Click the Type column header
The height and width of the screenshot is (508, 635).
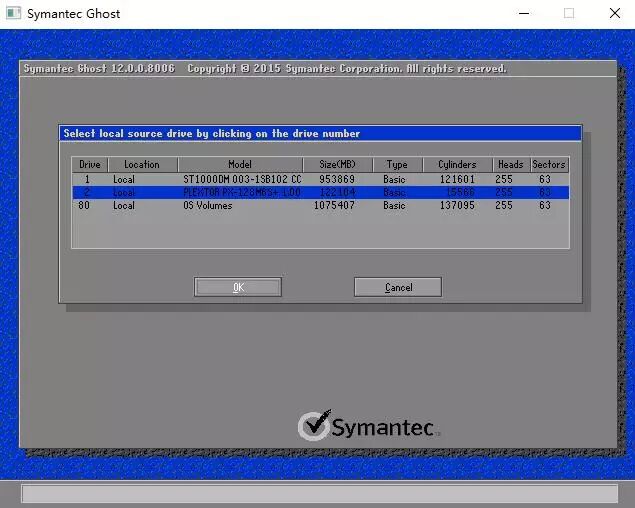tap(397, 164)
